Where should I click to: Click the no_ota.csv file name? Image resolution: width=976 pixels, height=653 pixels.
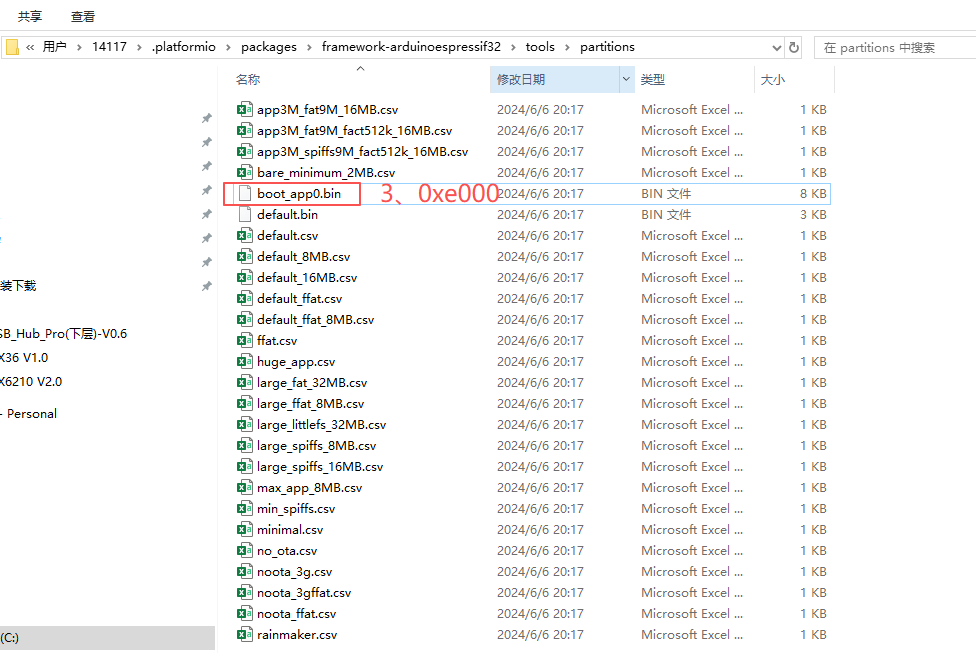point(287,551)
